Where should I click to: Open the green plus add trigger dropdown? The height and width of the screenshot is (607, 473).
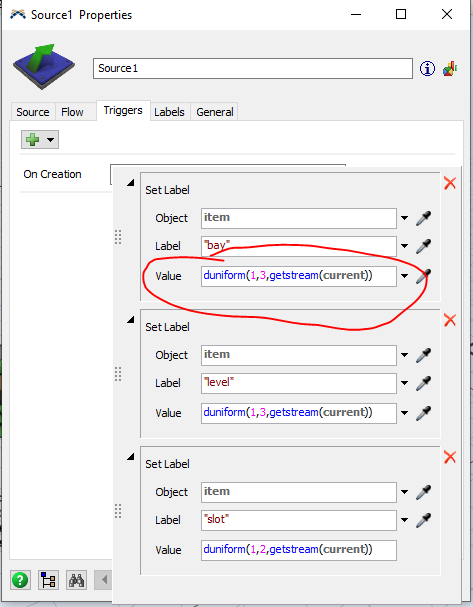tap(40, 140)
